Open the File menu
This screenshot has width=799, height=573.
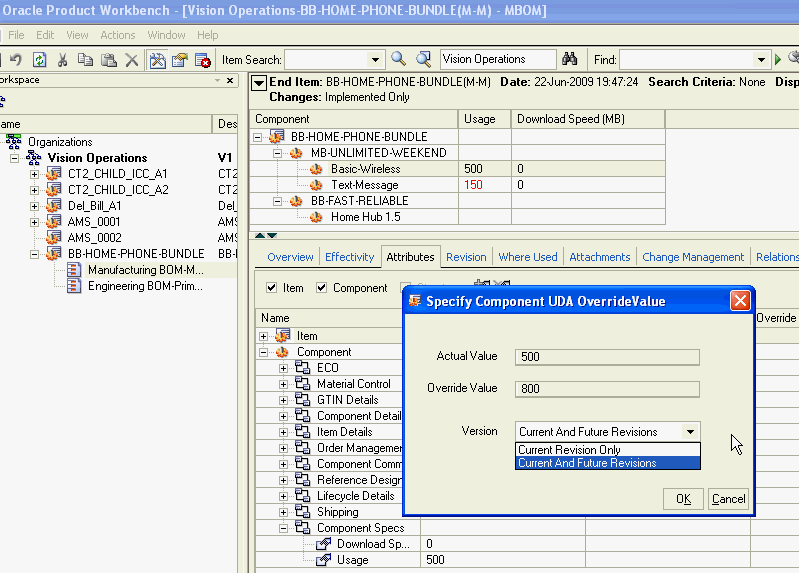[x=16, y=35]
